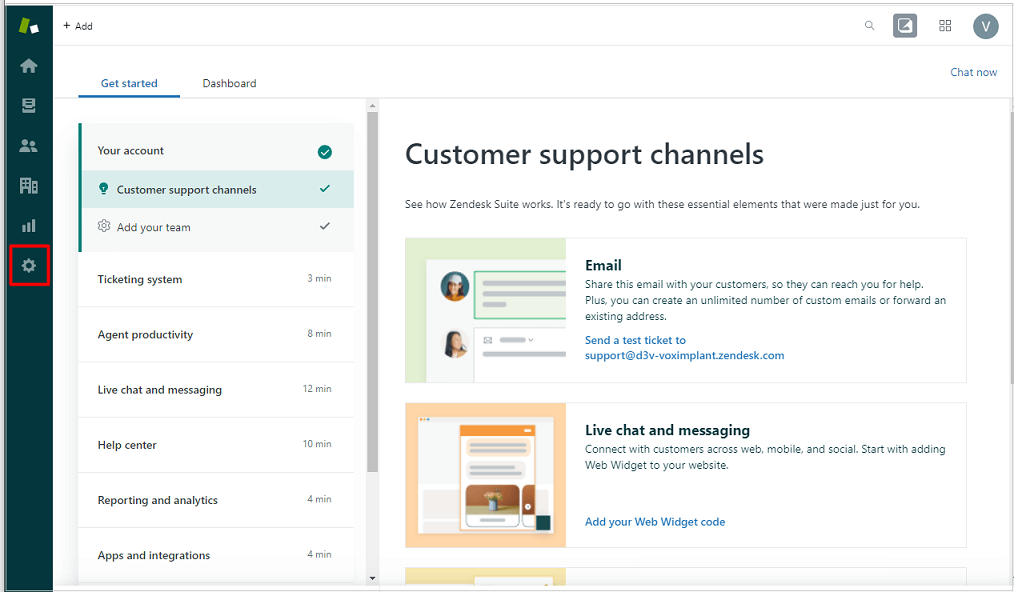Click Send a test ticket link
The width and height of the screenshot is (1014, 592).
684,348
